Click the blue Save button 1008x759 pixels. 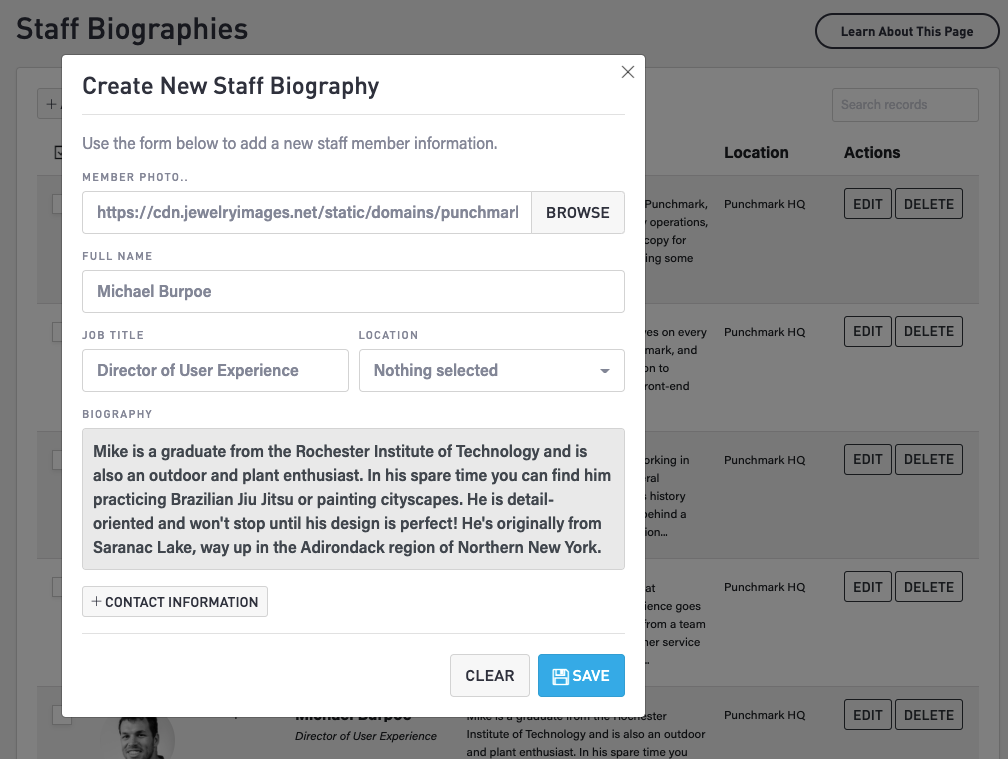581,675
